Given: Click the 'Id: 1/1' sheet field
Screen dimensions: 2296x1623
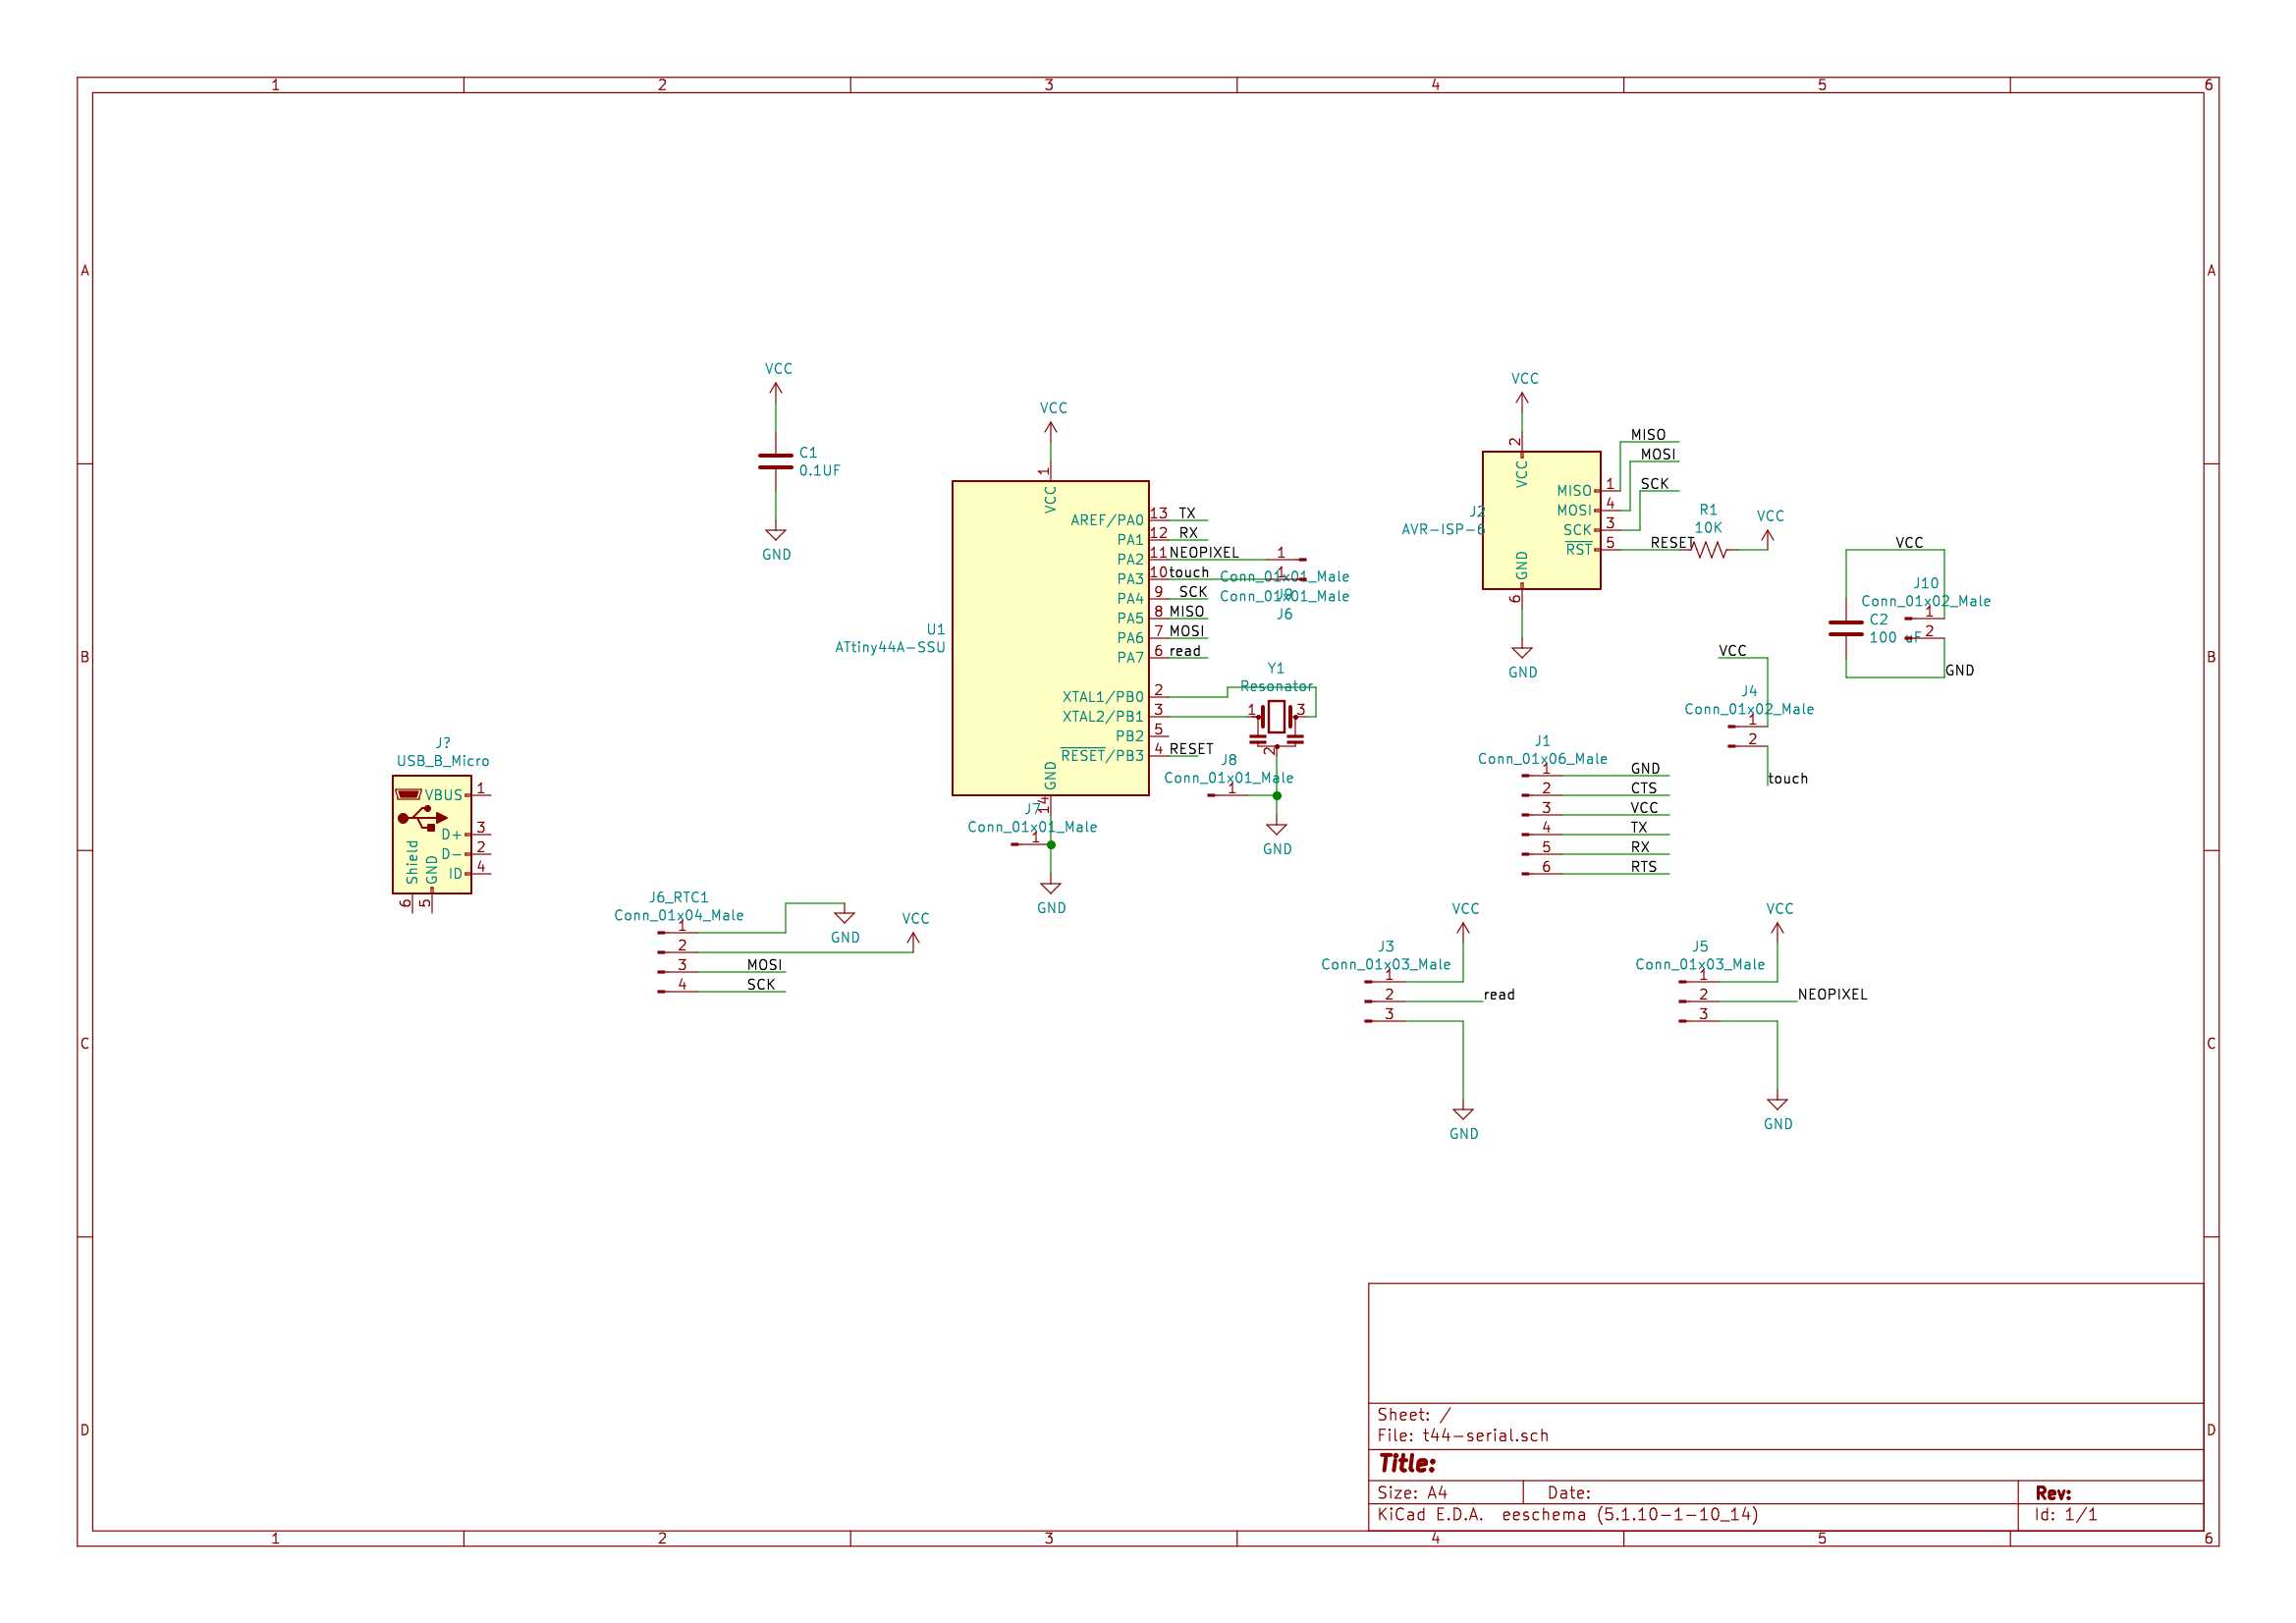Looking at the screenshot, I should pyautogui.click(x=2066, y=1515).
